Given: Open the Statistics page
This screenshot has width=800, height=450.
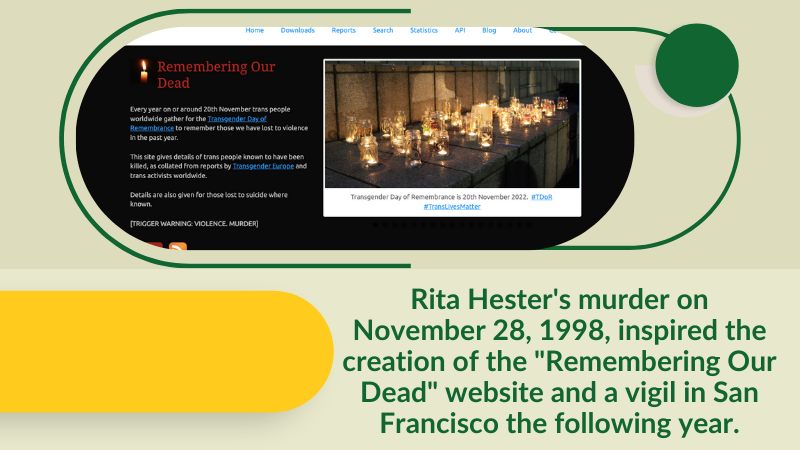Looking at the screenshot, I should coord(424,30).
